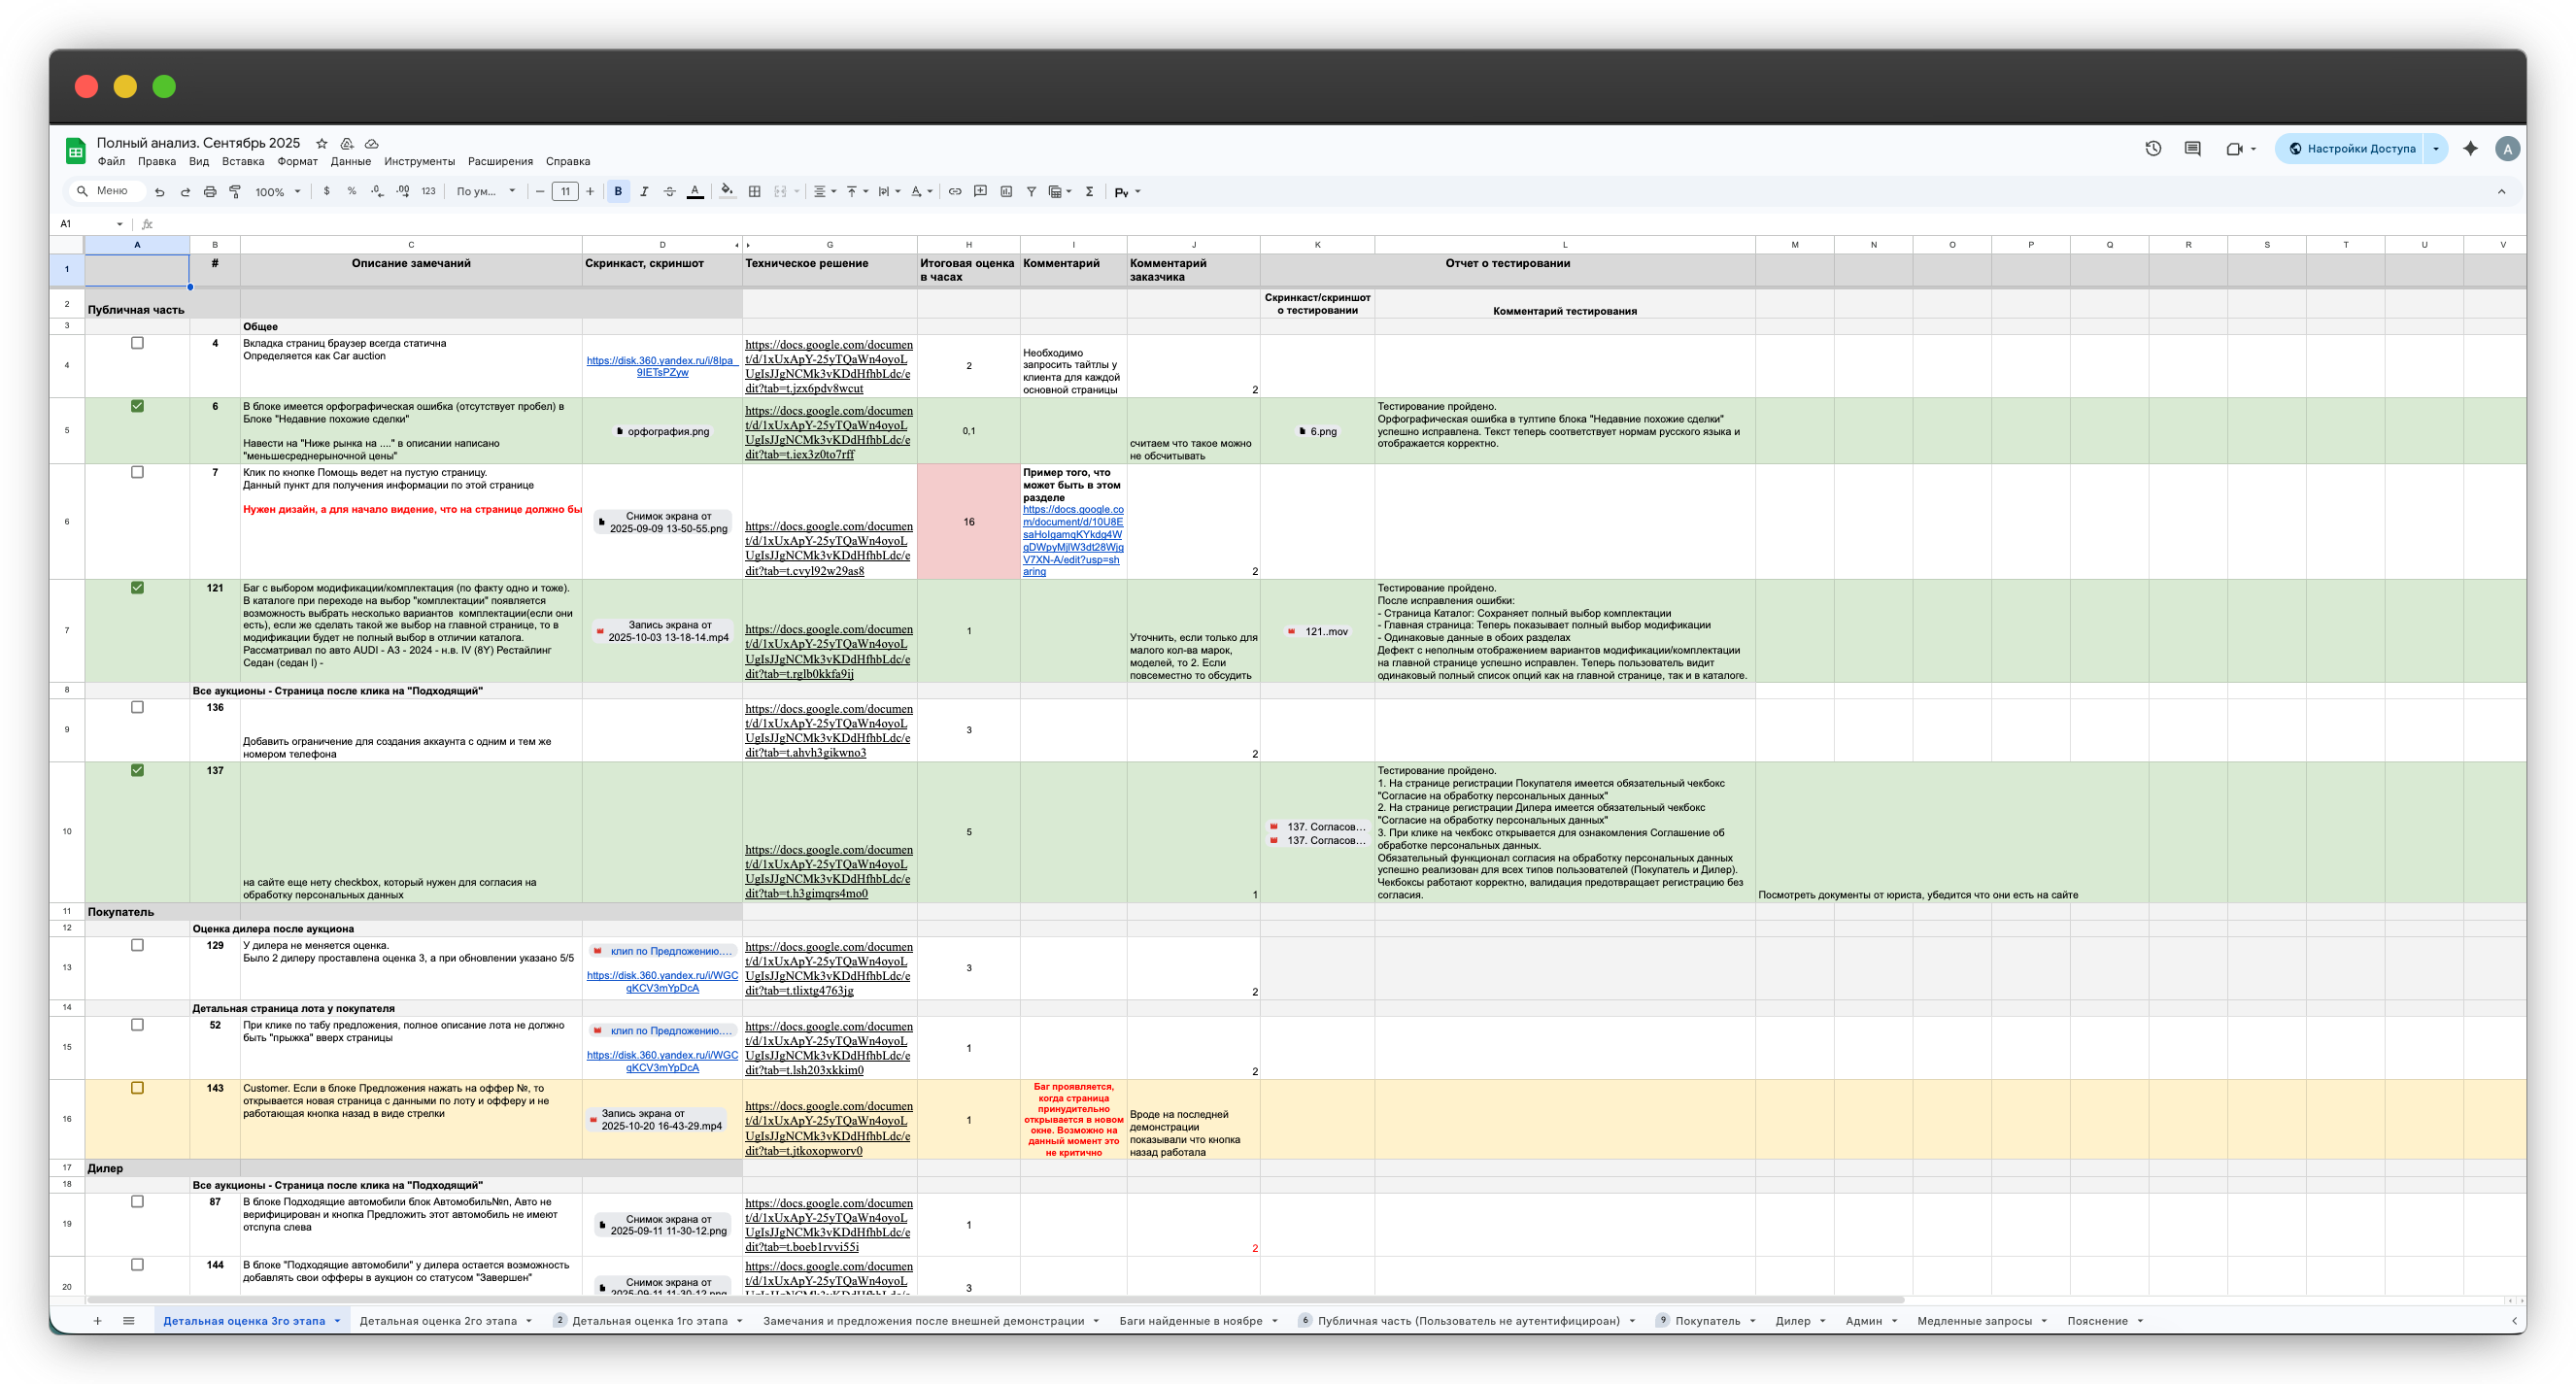Image resolution: width=2576 pixels, height=1384 pixels.
Task: Open the fill color picker
Action: click(727, 192)
